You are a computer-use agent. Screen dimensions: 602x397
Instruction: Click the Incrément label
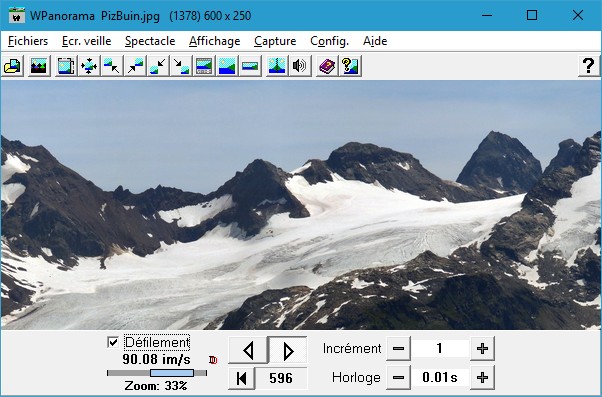[352, 349]
